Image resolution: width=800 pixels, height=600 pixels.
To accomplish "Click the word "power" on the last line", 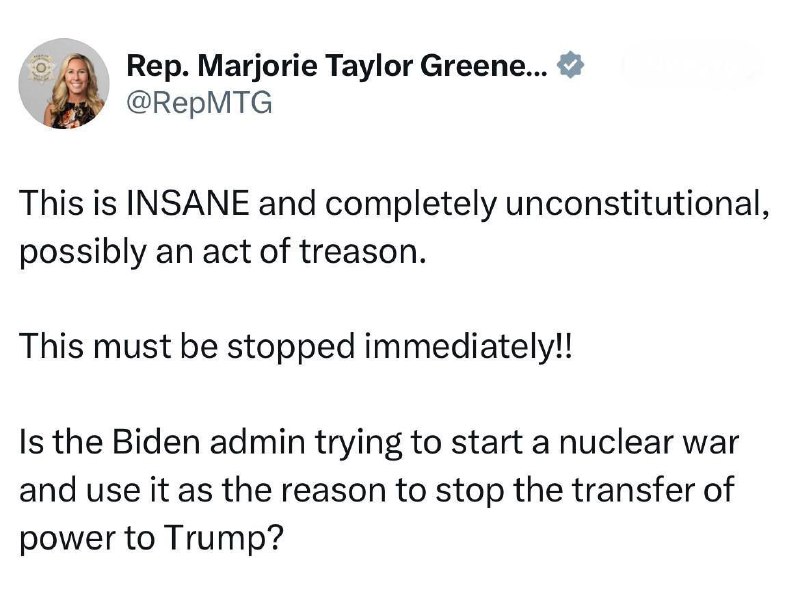I will tap(68, 540).
